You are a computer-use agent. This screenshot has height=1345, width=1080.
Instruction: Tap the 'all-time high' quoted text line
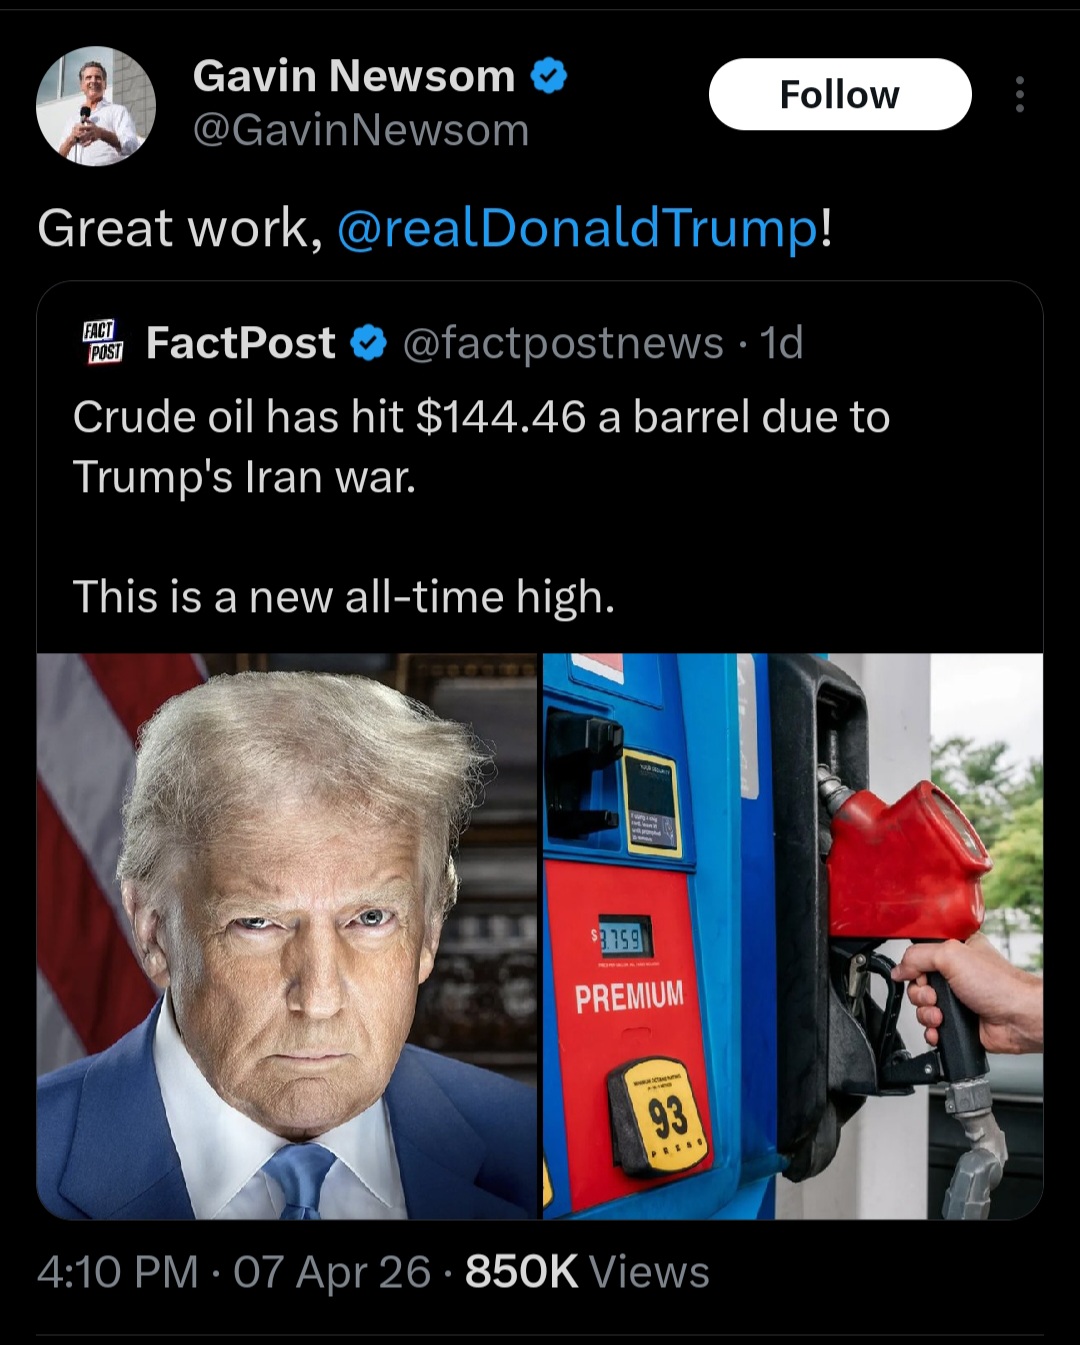point(343,597)
